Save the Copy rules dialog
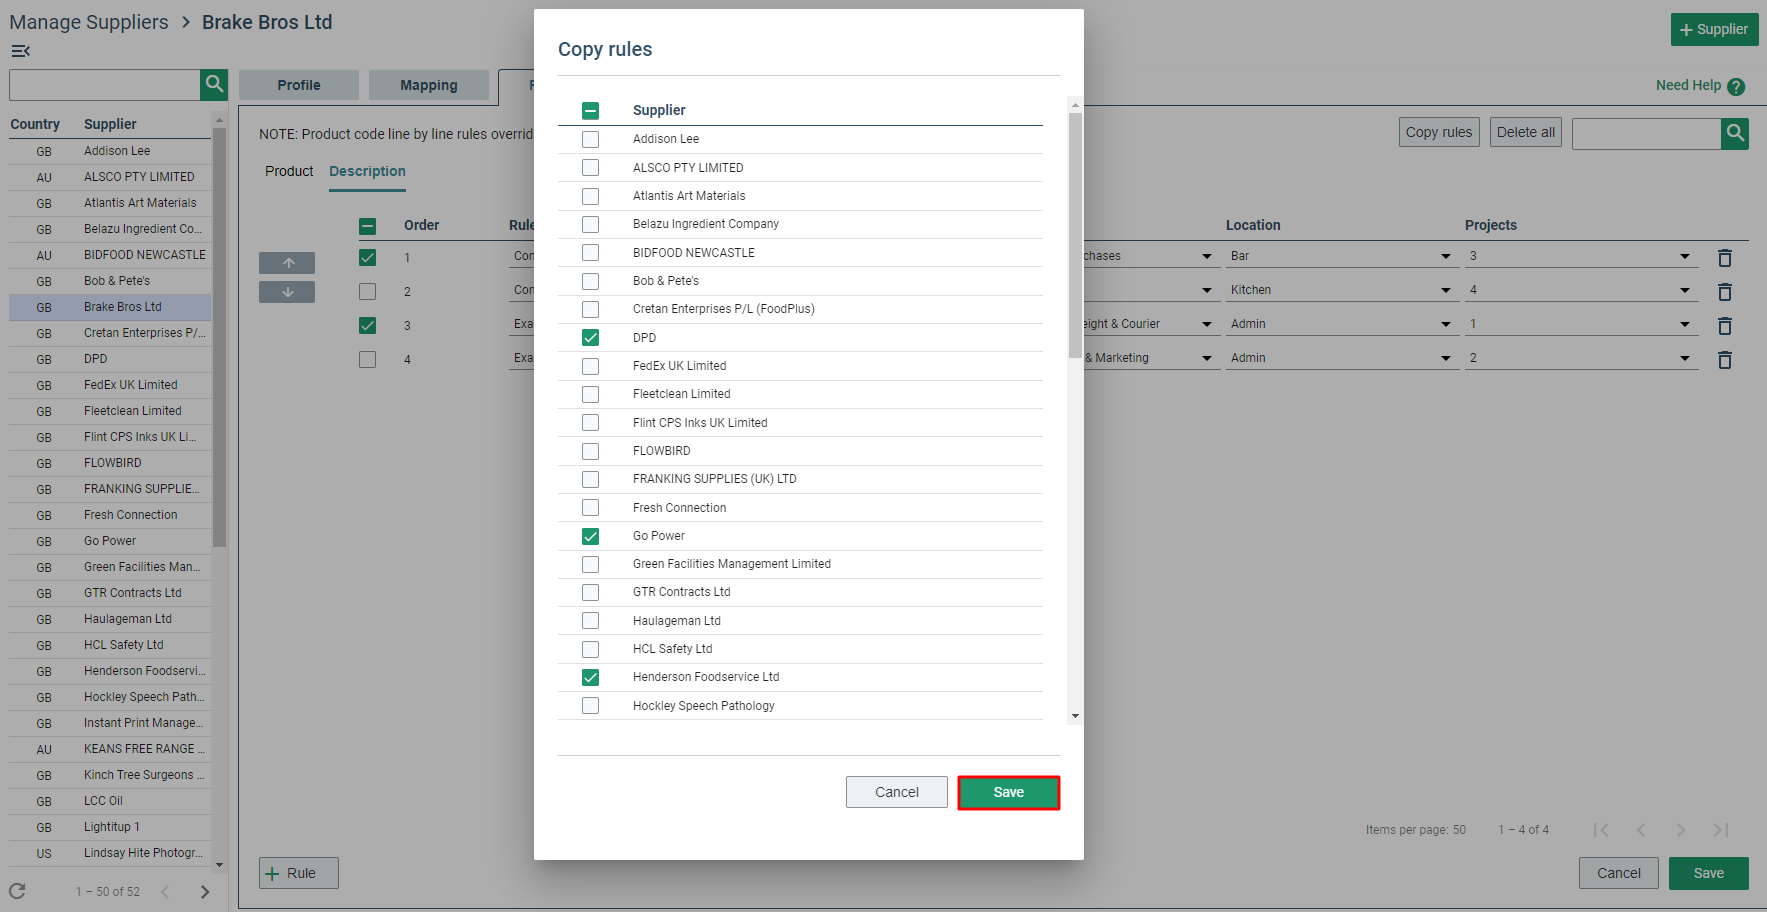This screenshot has width=1767, height=912. [x=1008, y=792]
